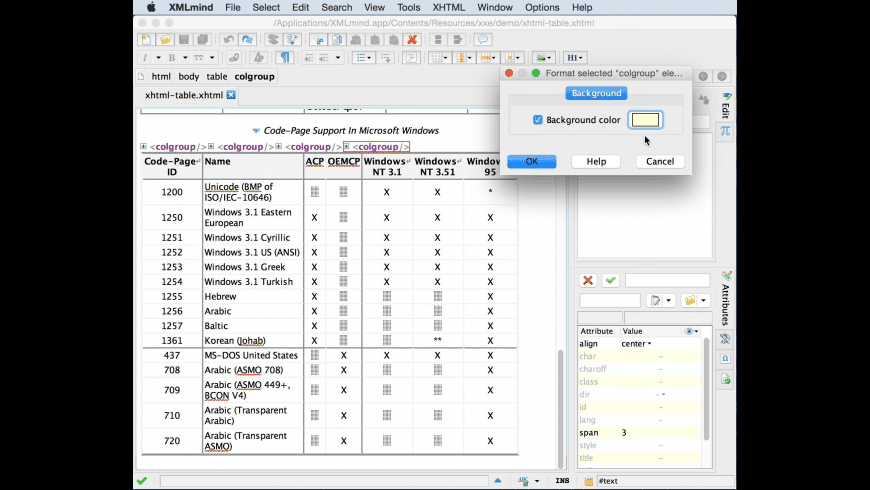The height and width of the screenshot is (490, 870).
Task: Click the attributes list scrollbar
Action: tap(706, 388)
